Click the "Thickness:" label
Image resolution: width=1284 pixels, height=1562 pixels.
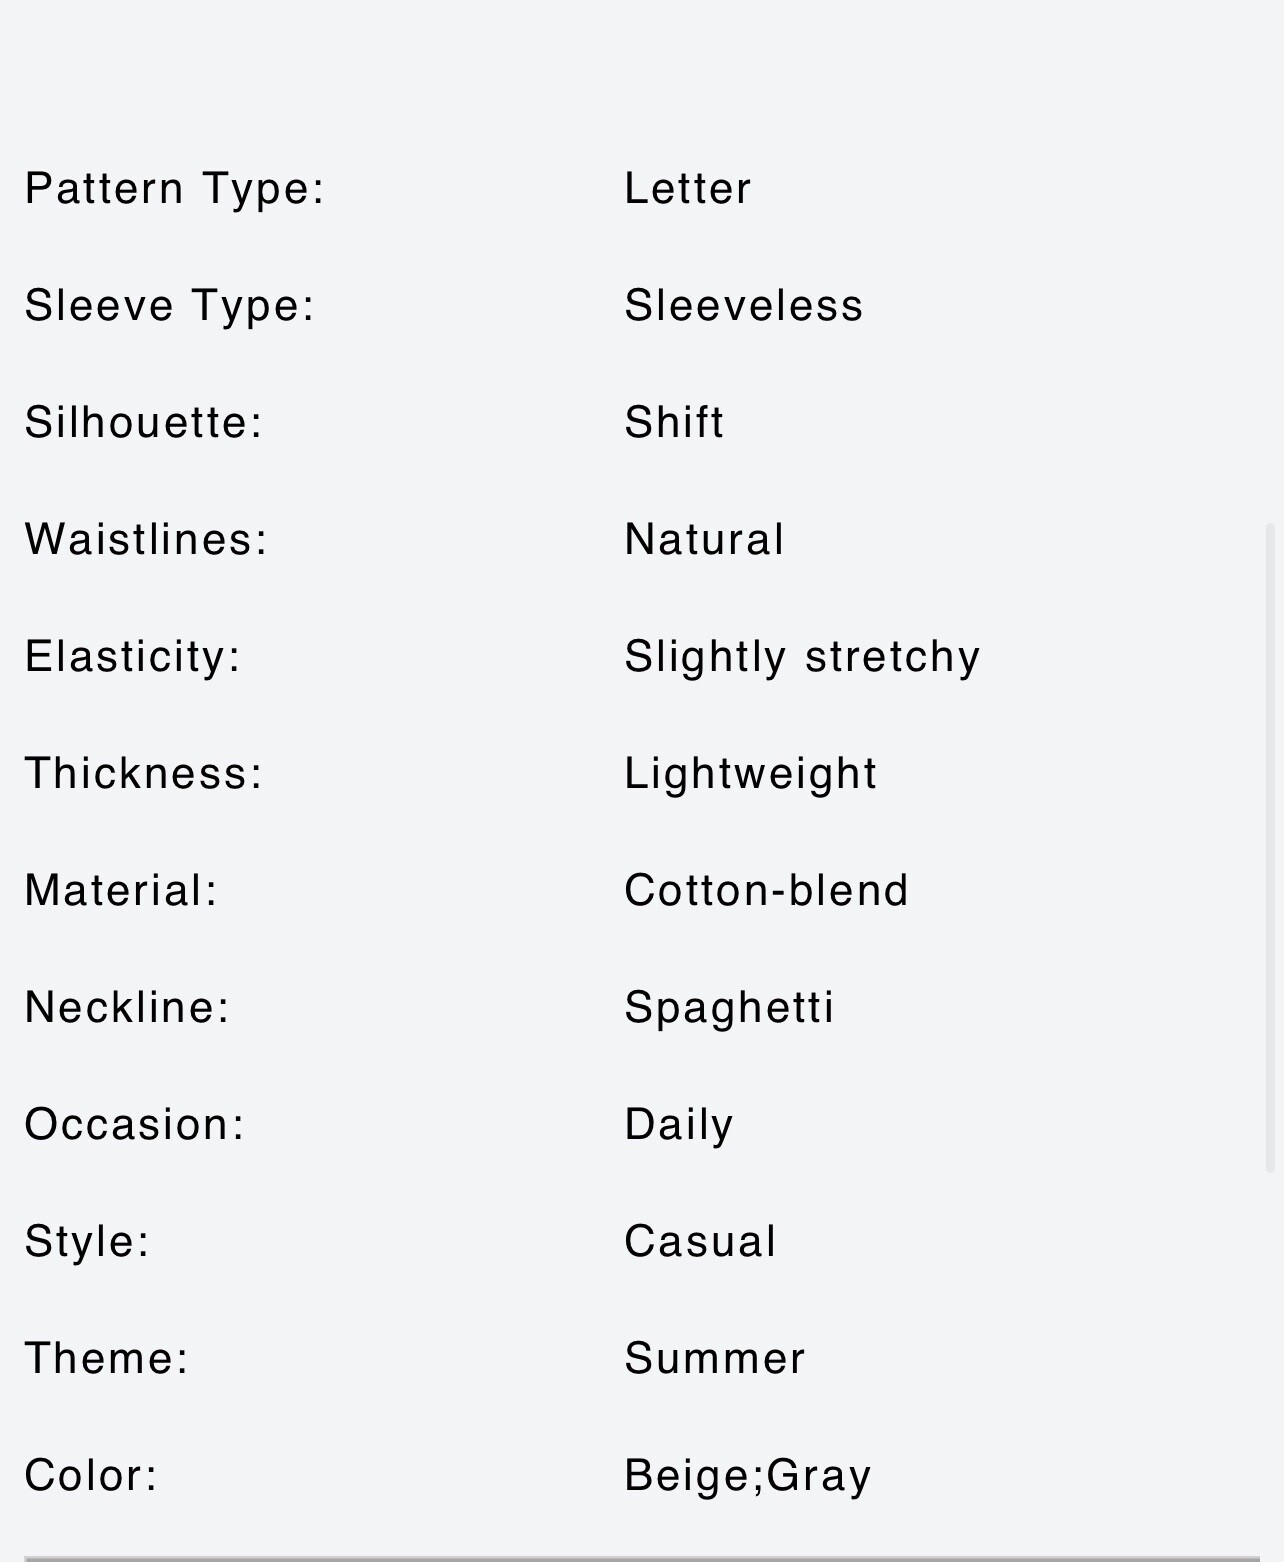144,774
